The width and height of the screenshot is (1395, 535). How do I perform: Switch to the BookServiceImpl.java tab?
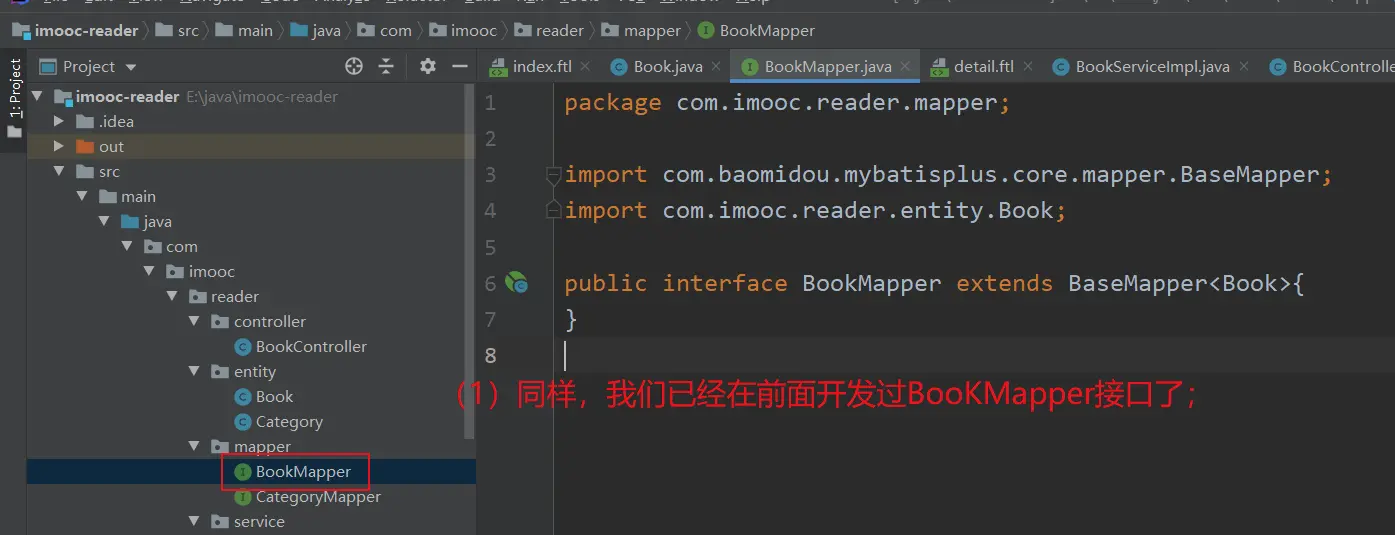[1151, 67]
